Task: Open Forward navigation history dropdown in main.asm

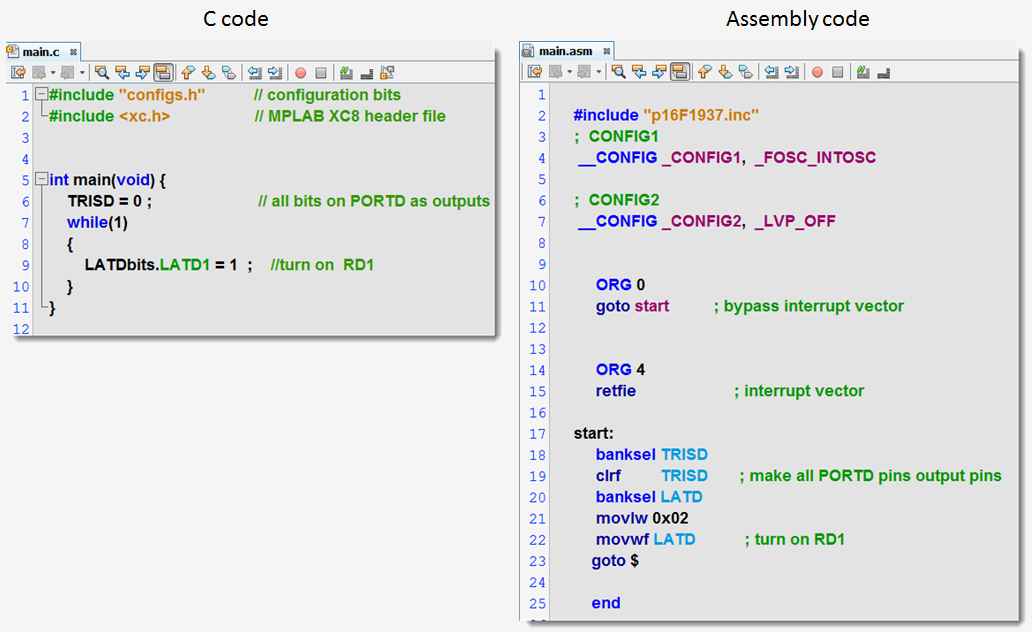Action: 598,71
